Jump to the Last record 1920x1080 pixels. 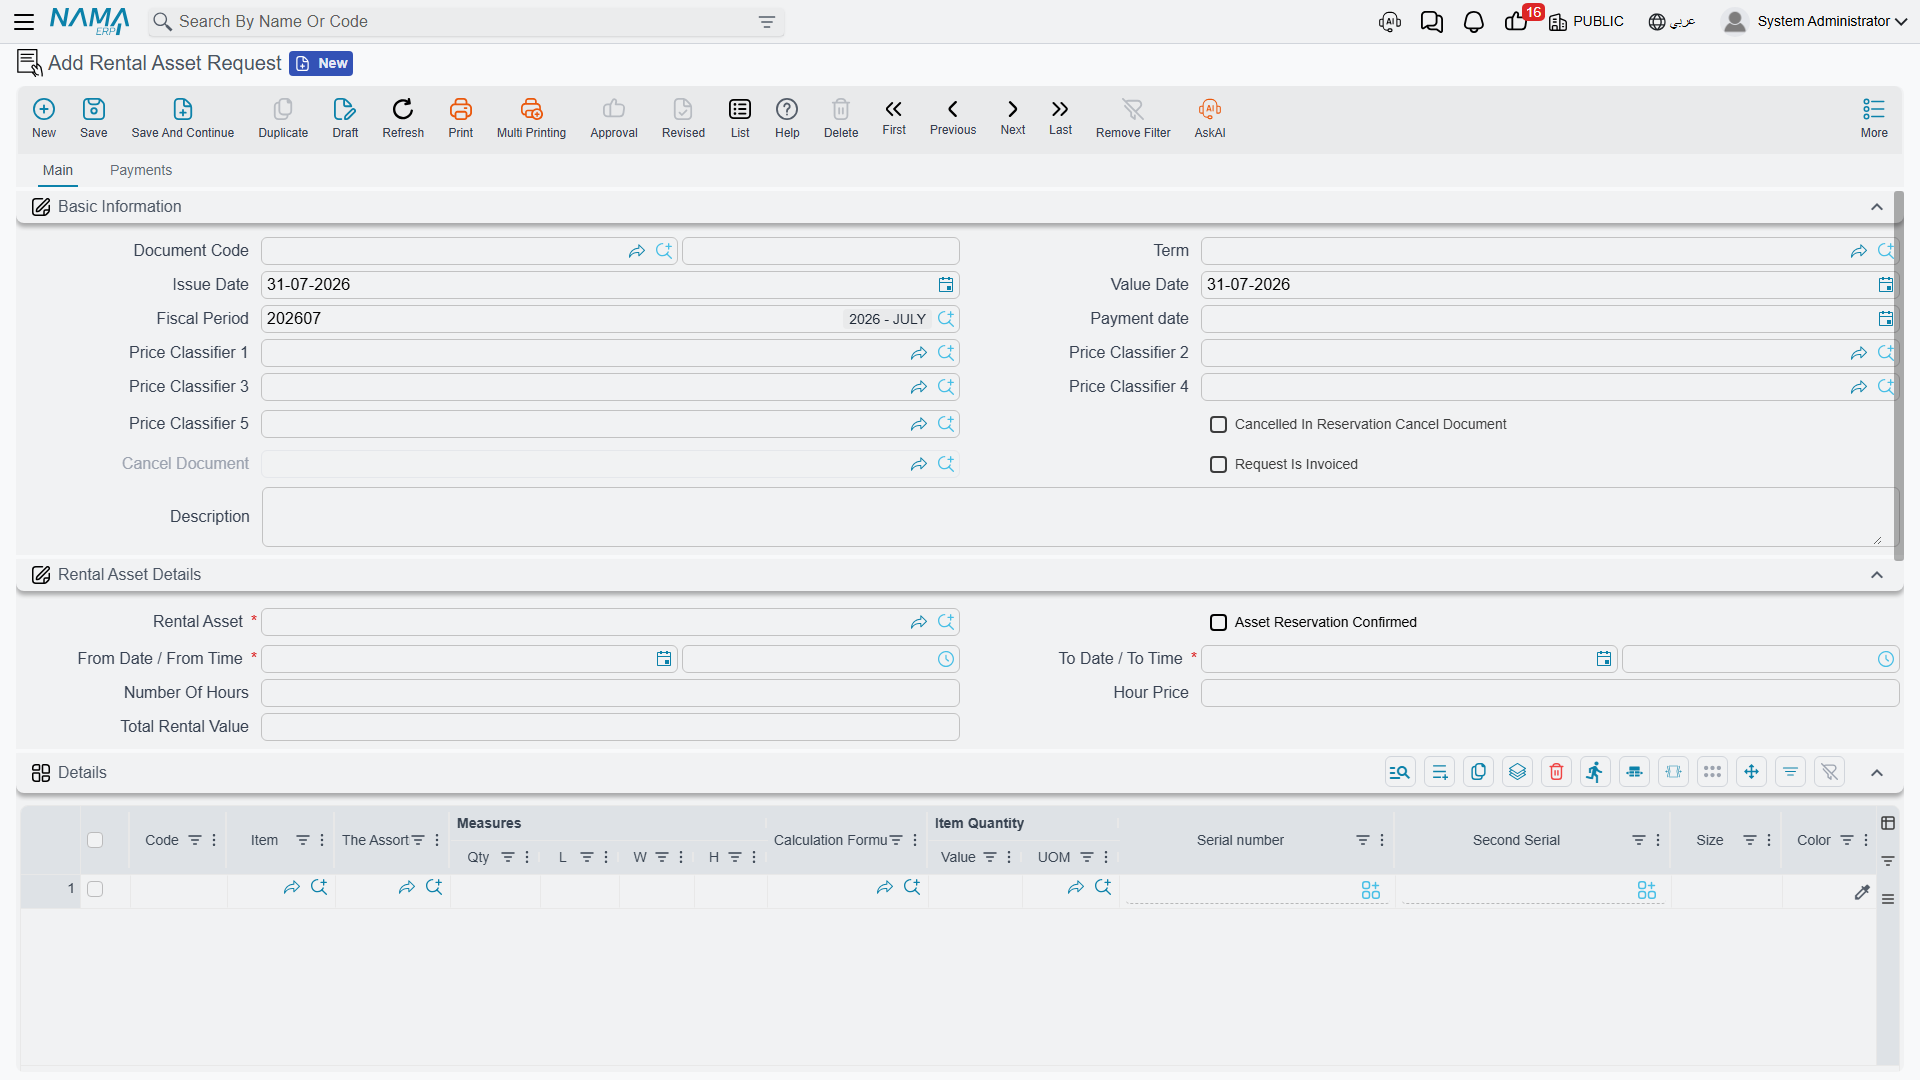coord(1060,117)
